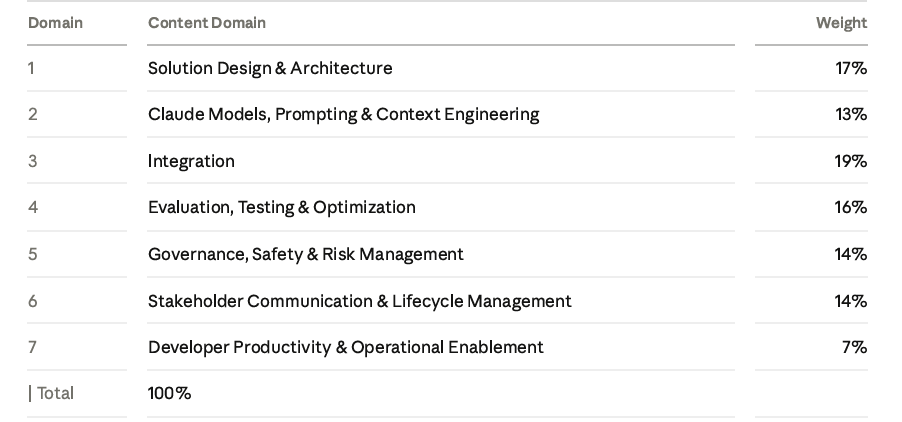Click the 16% weight value
Image resolution: width=902 pixels, height=422 pixels.
click(851, 207)
